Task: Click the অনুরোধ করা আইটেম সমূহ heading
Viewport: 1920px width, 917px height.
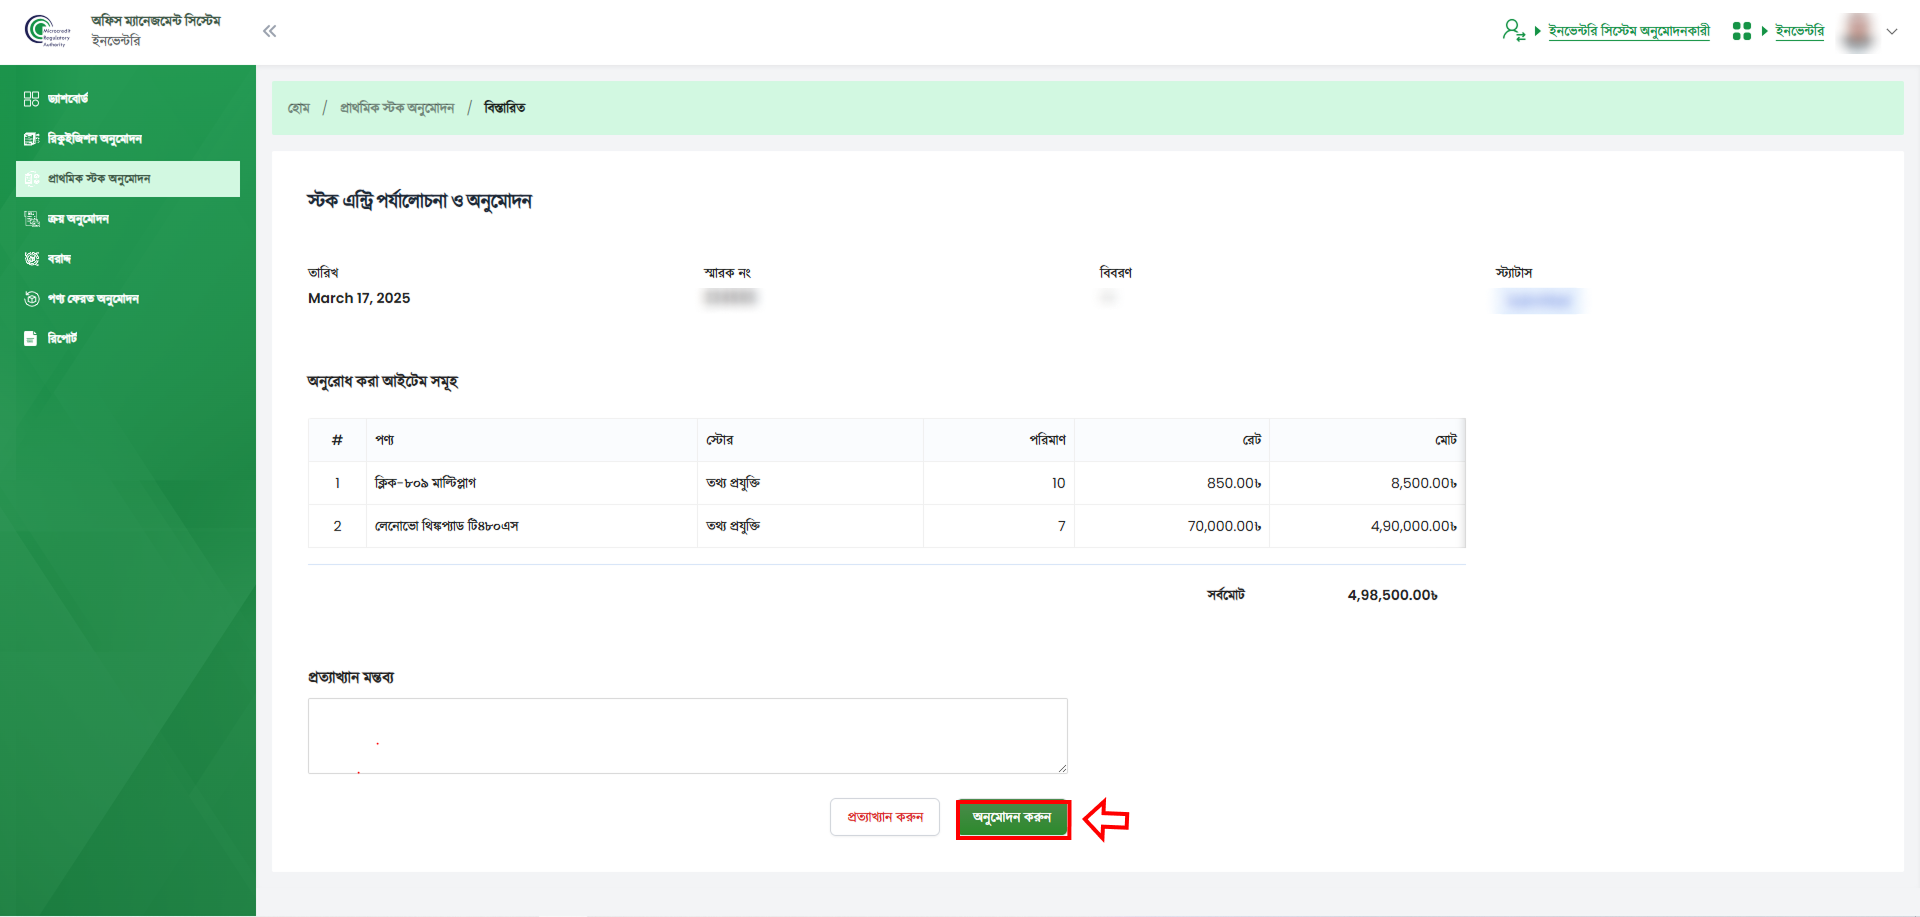Action: [x=382, y=381]
